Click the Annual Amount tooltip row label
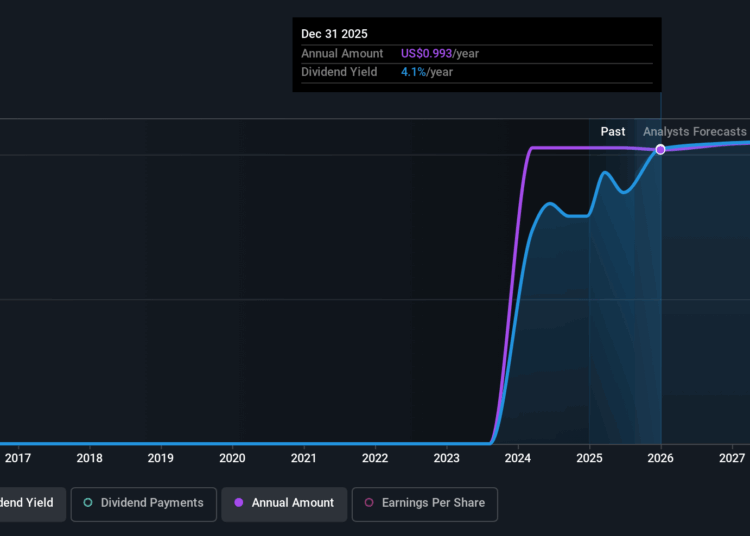 click(342, 54)
